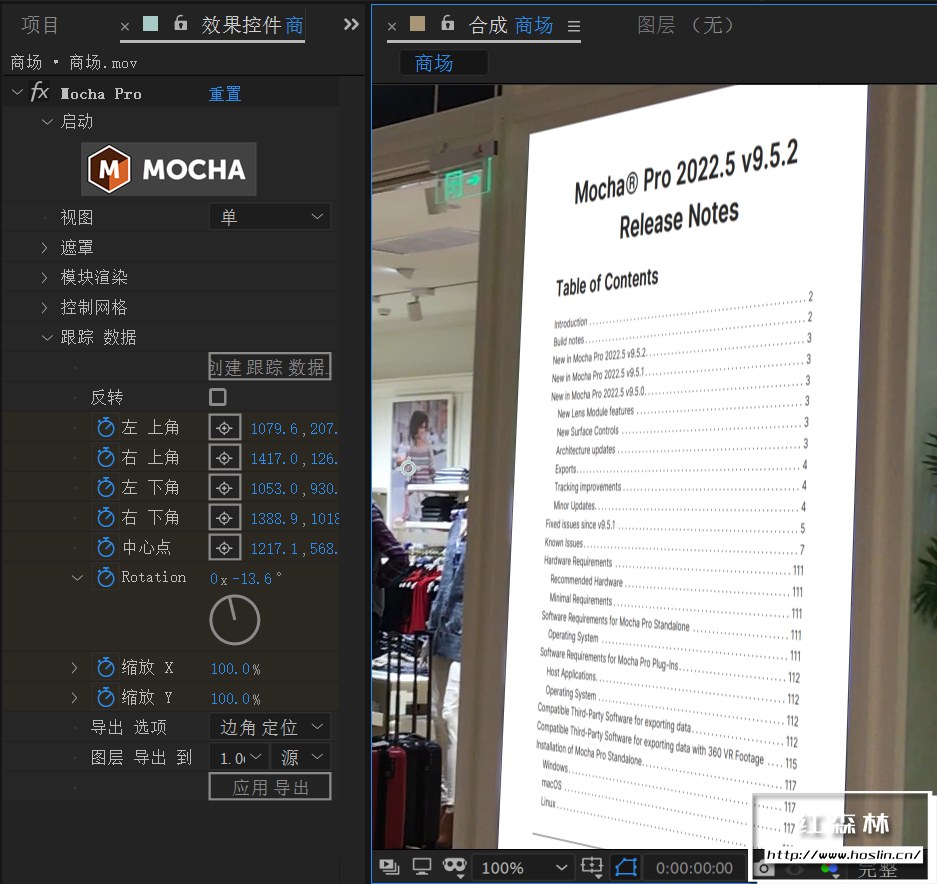This screenshot has width=937, height=884.
Task: Click Rotation value 0x-13.6°
Action: (x=246, y=579)
